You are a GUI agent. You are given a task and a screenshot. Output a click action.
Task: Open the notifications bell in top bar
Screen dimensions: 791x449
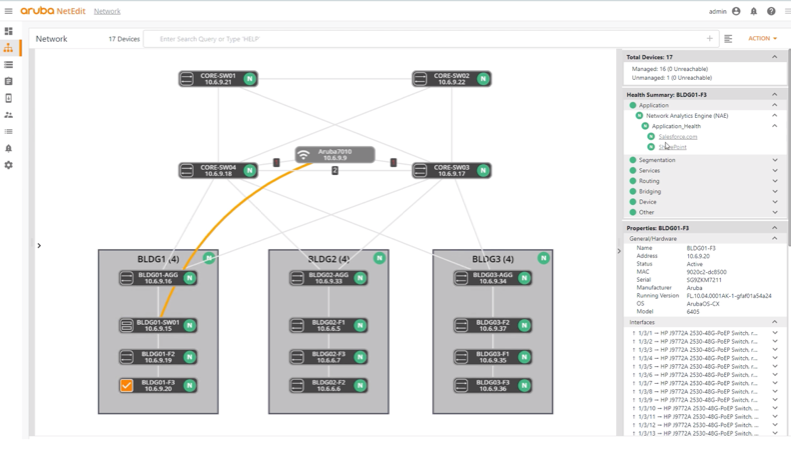click(754, 11)
